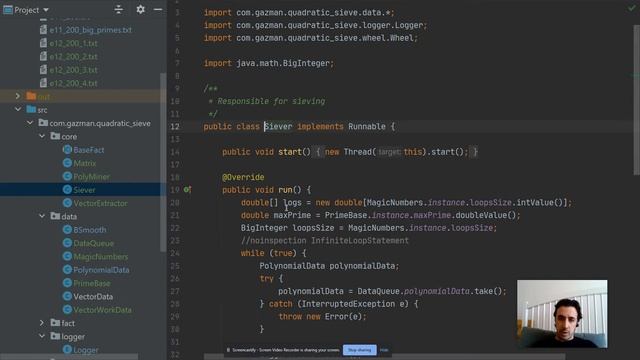640x360 pixels.
Task: Open file e12_200_1.txt
Action: click(x=73, y=43)
